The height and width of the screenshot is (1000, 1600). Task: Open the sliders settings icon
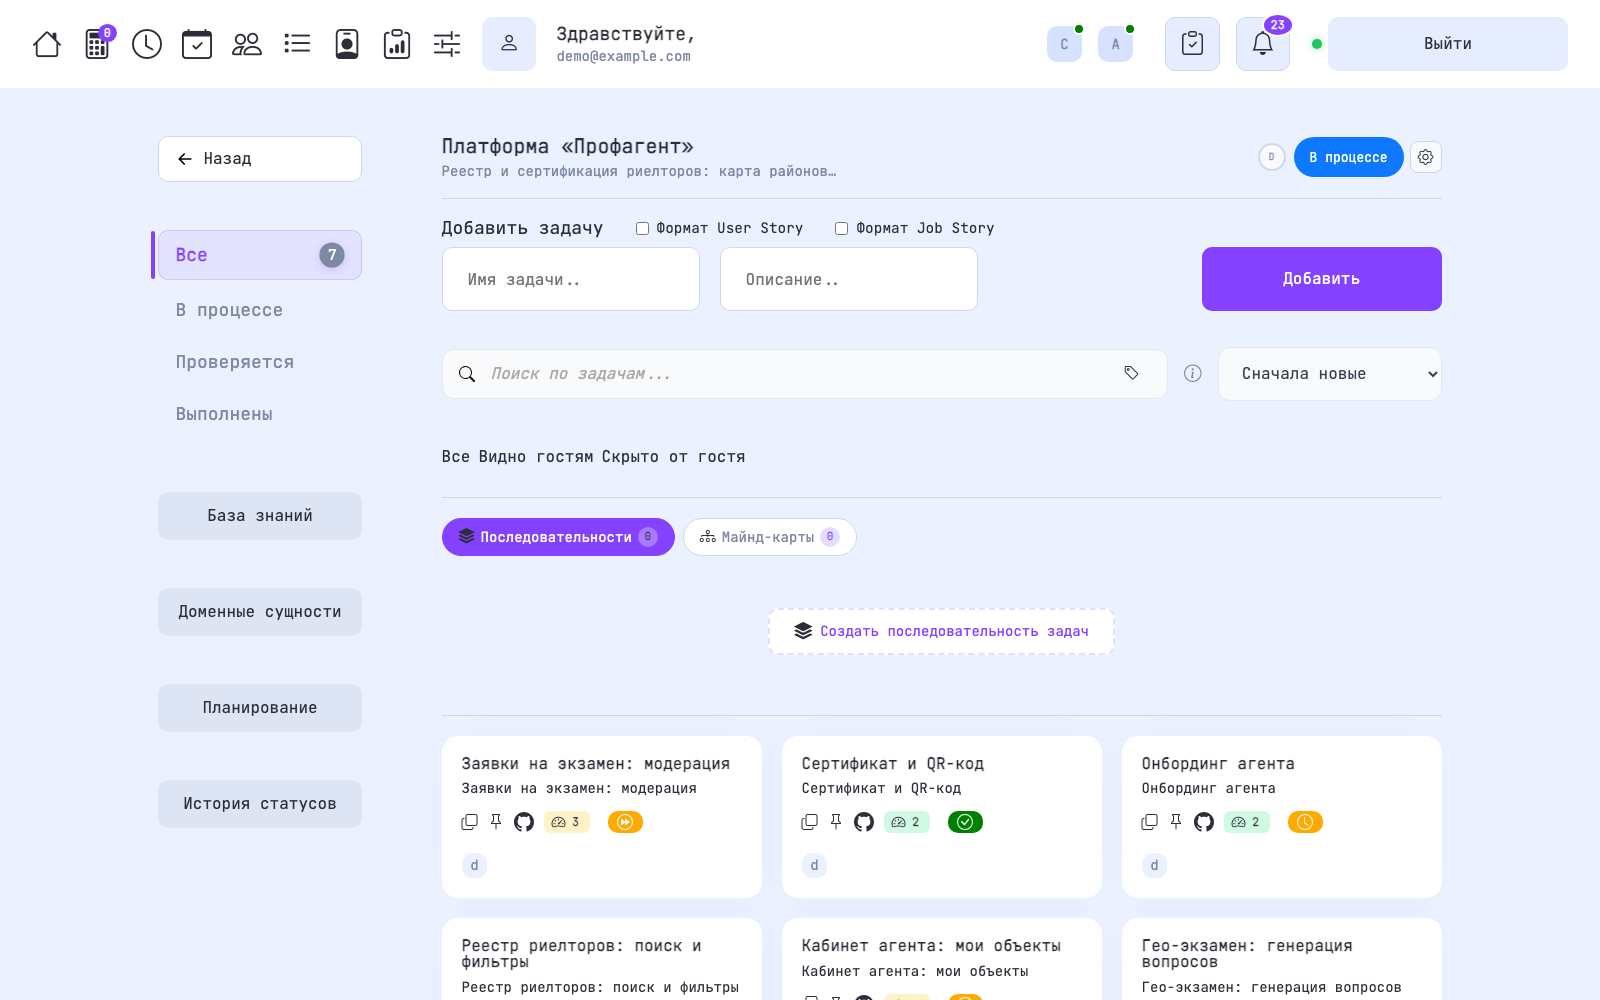tap(447, 44)
